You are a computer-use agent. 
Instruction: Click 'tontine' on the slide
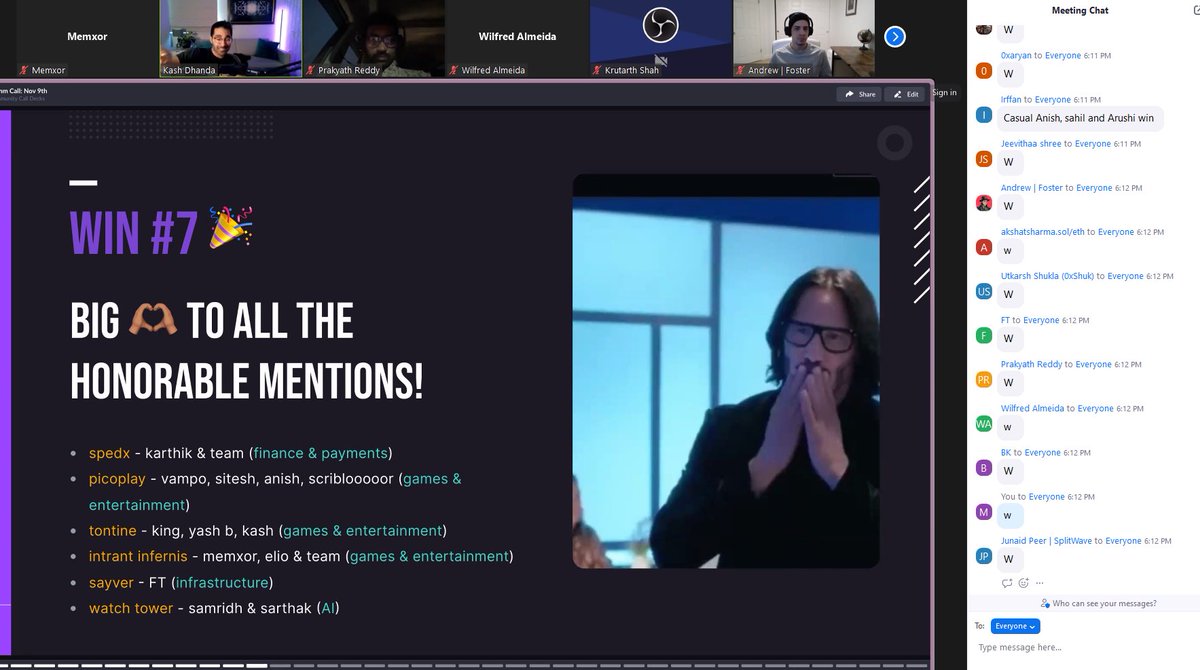[x=112, y=530]
